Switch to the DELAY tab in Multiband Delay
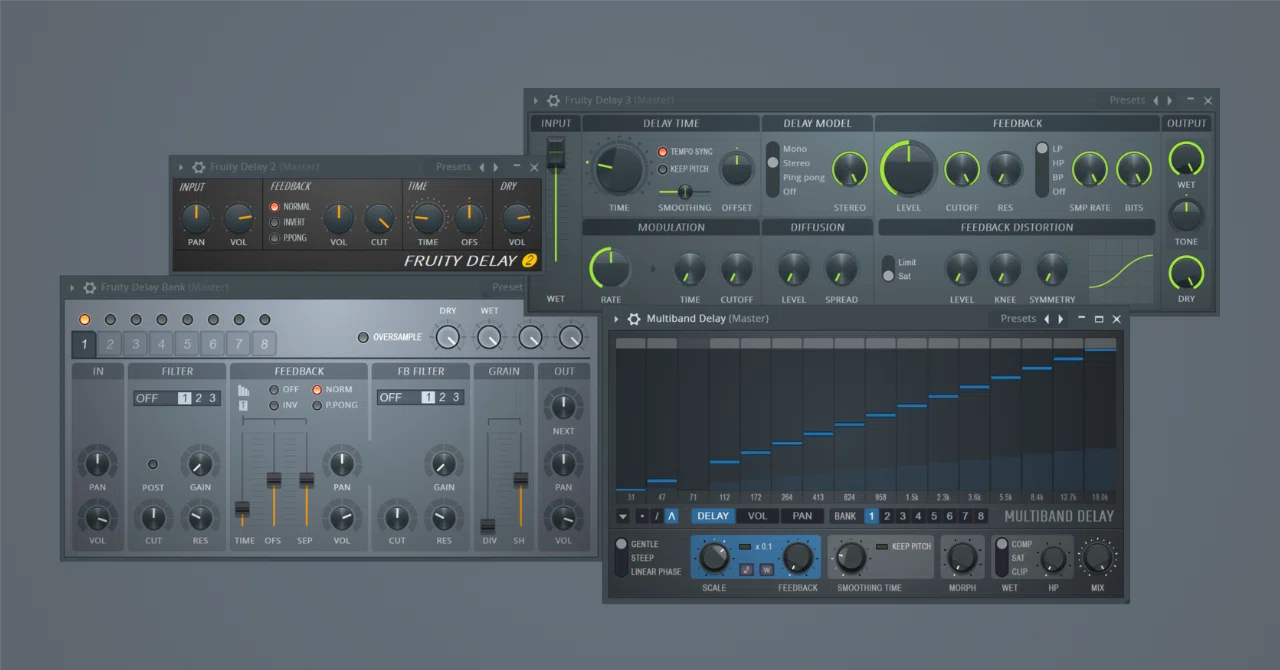Image resolution: width=1280 pixels, height=670 pixels. tap(713, 516)
